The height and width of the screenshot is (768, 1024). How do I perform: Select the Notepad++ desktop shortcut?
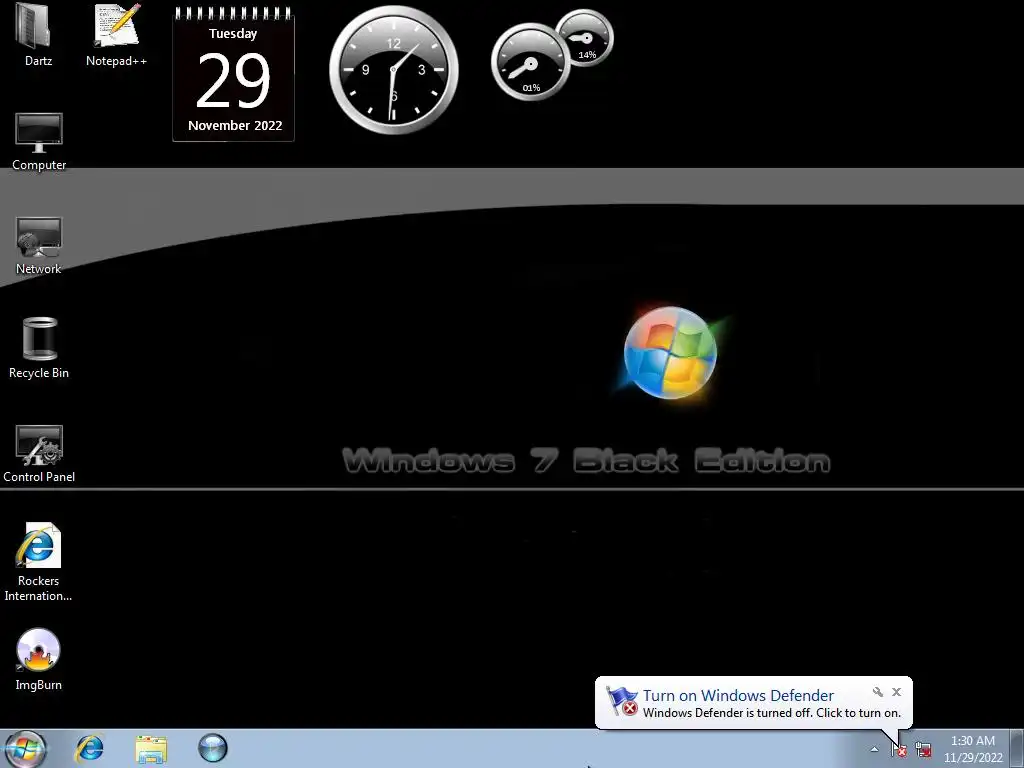[116, 35]
